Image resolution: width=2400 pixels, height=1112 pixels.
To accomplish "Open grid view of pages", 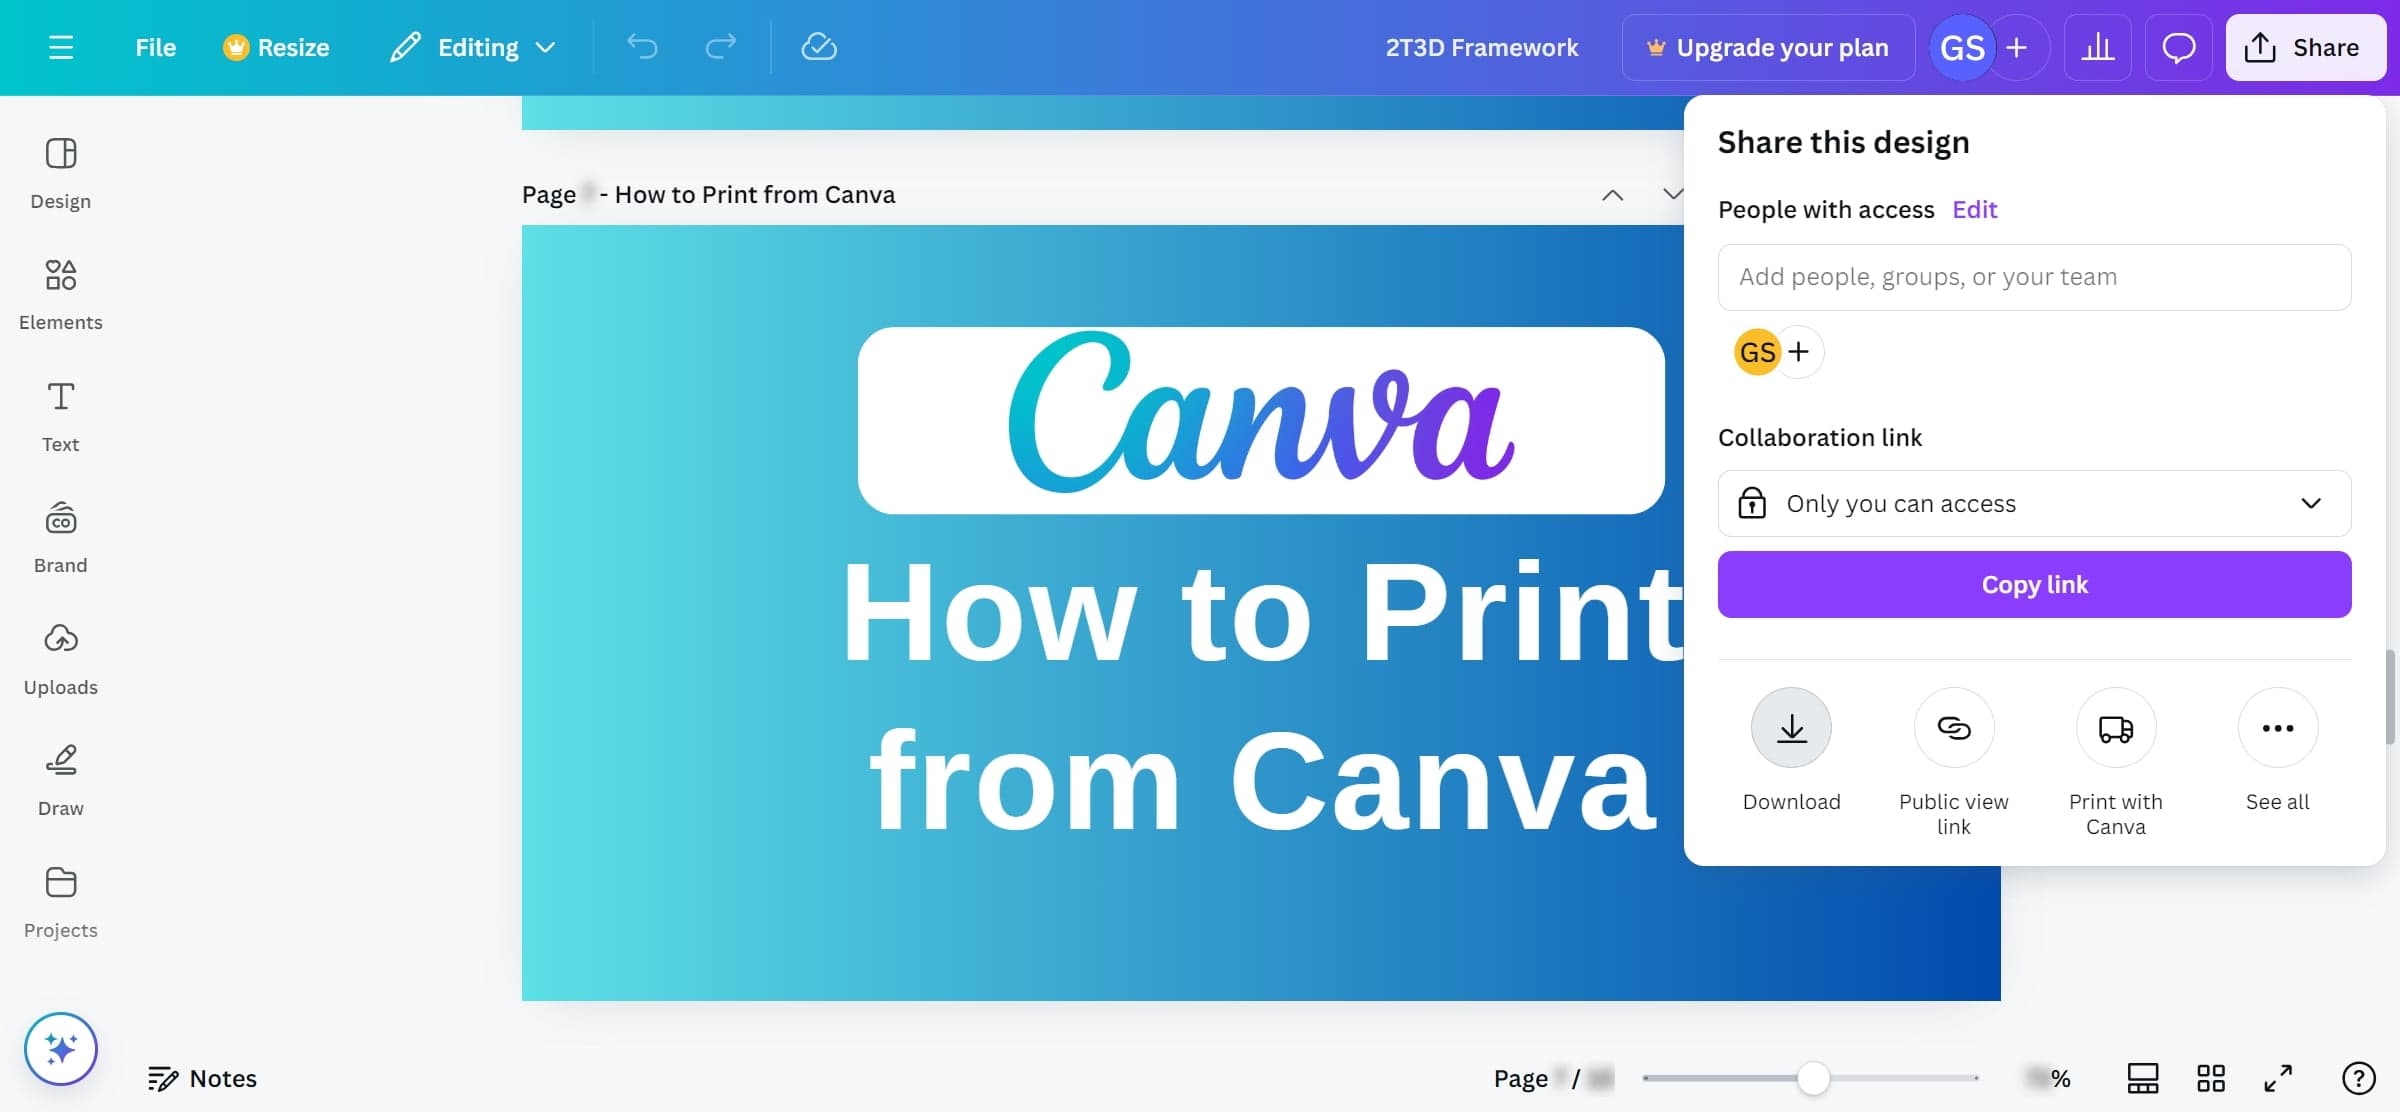I will click(2210, 1078).
